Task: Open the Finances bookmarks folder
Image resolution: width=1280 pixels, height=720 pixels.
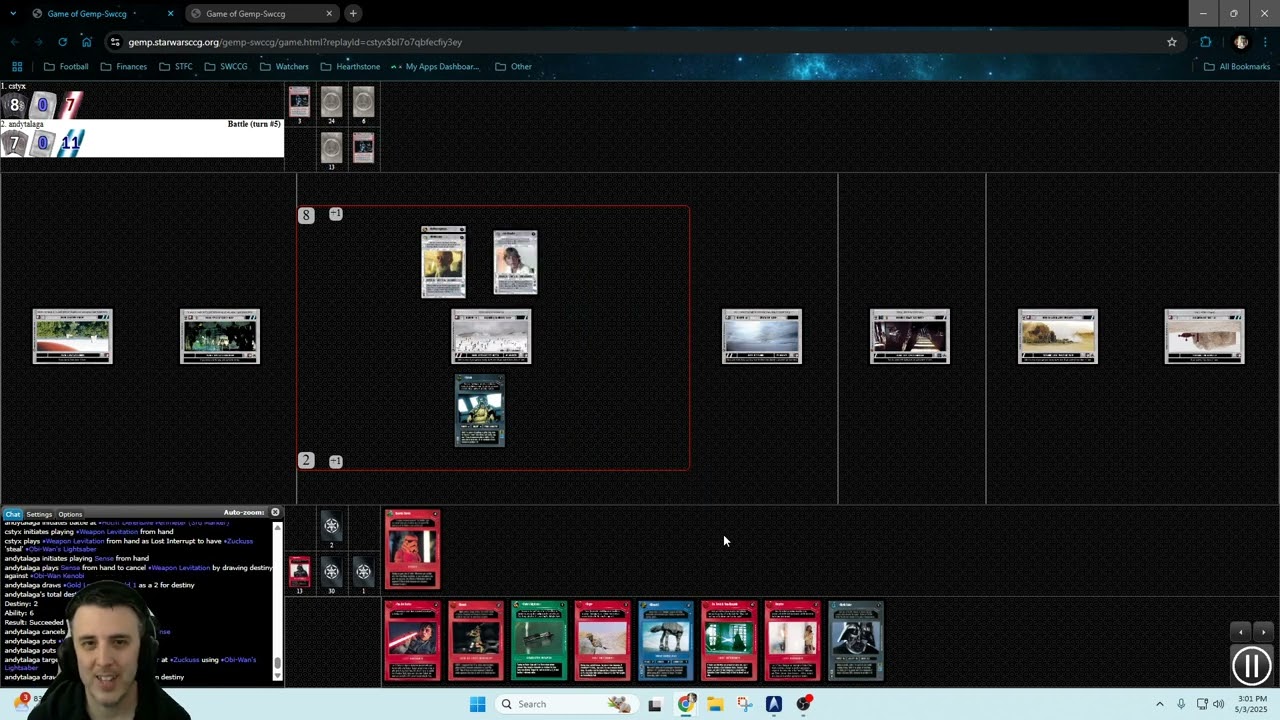Action: pos(123,67)
